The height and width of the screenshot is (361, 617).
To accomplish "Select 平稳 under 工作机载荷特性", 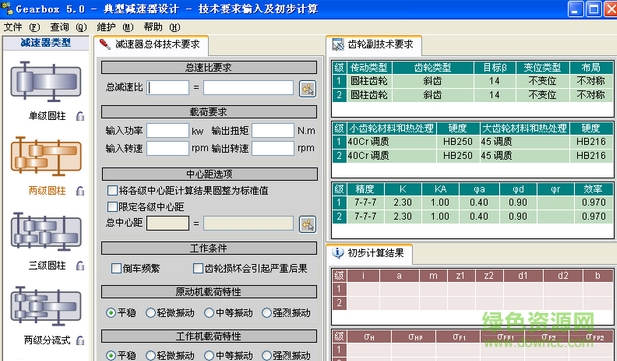I will [111, 355].
